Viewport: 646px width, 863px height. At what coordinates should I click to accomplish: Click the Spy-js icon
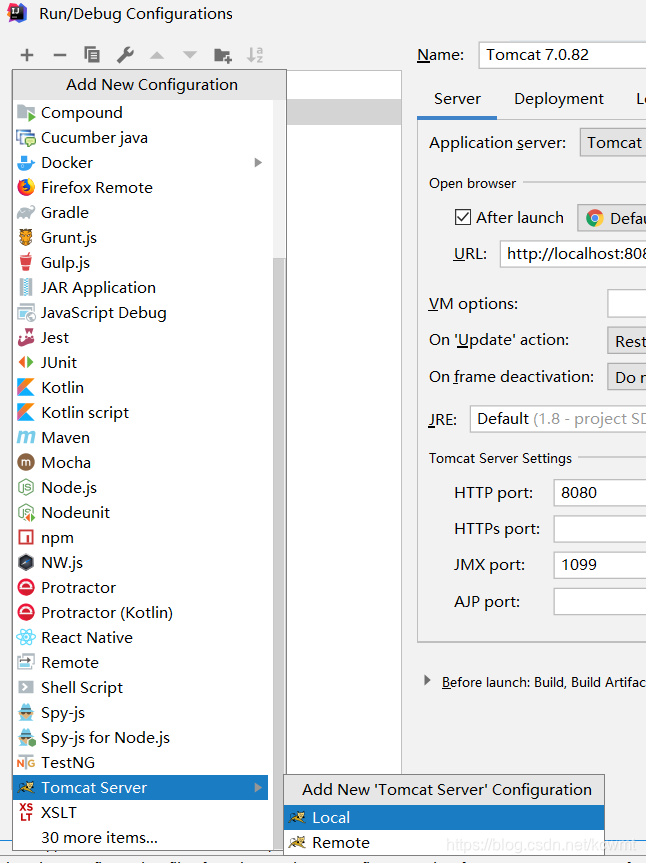point(26,713)
